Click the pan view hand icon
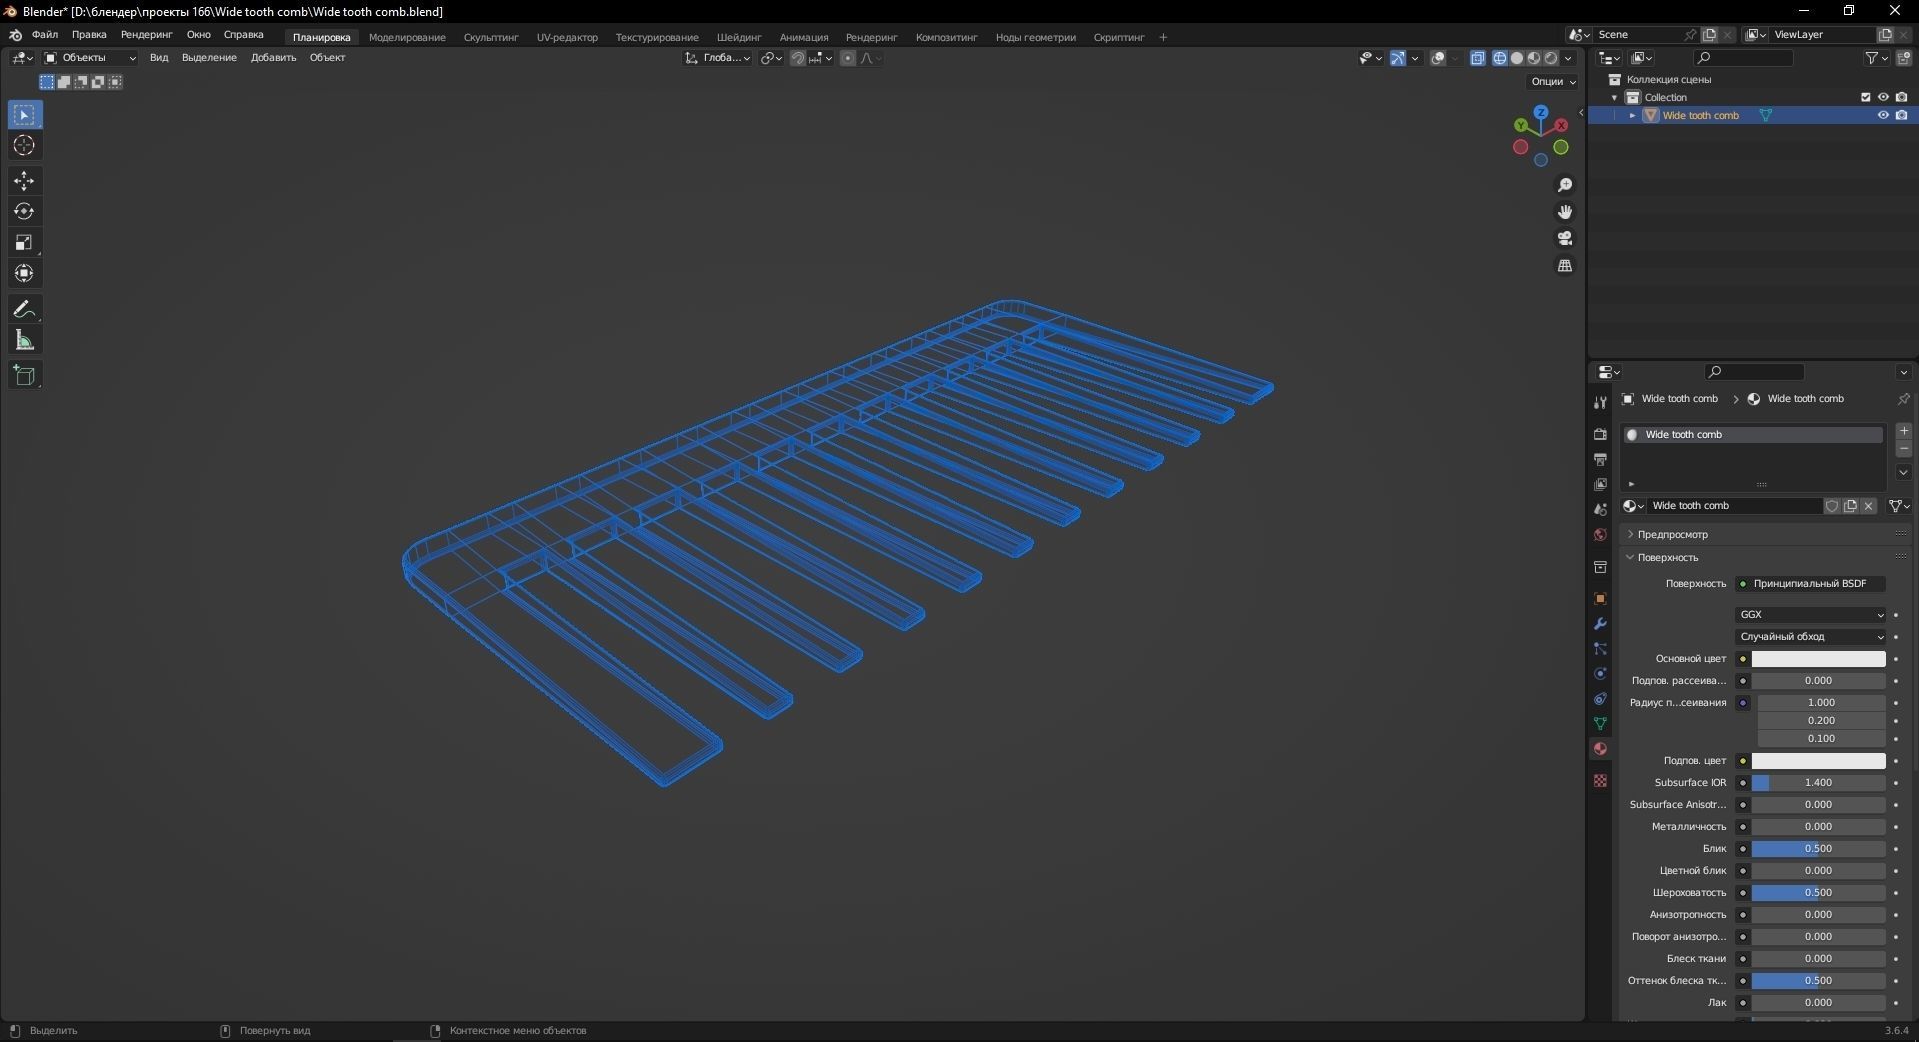 1565,212
